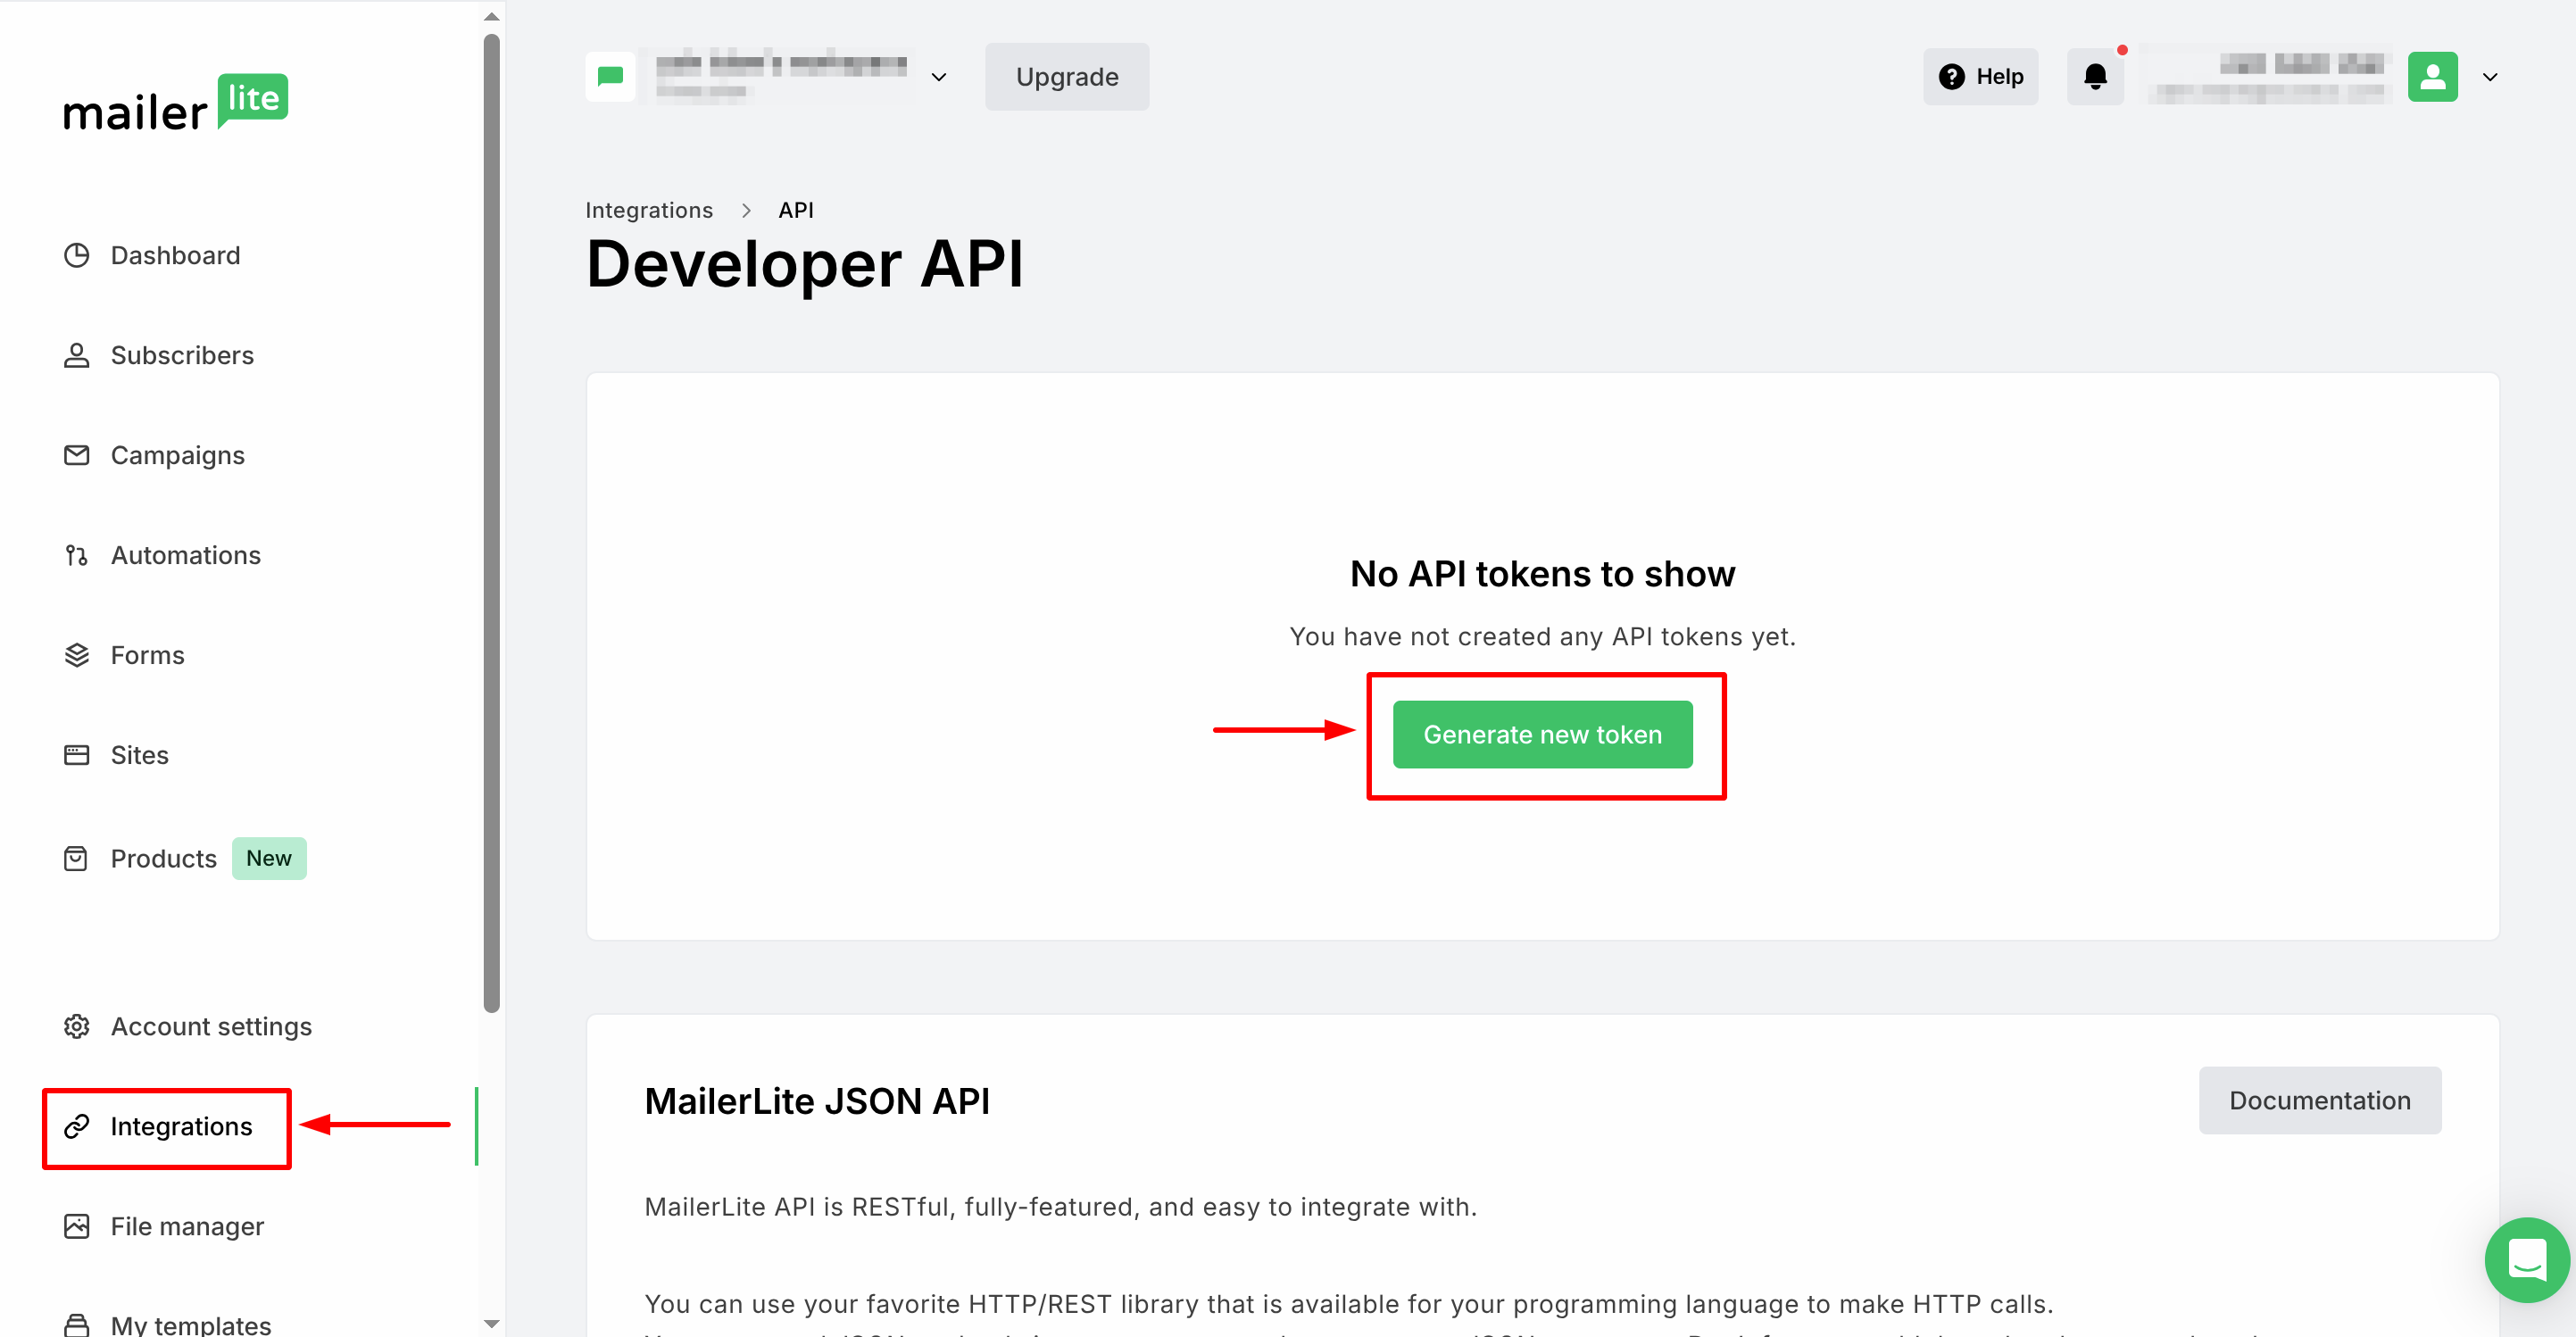Click the Upgrade button
Viewport: 2576px width, 1337px height.
click(1067, 77)
